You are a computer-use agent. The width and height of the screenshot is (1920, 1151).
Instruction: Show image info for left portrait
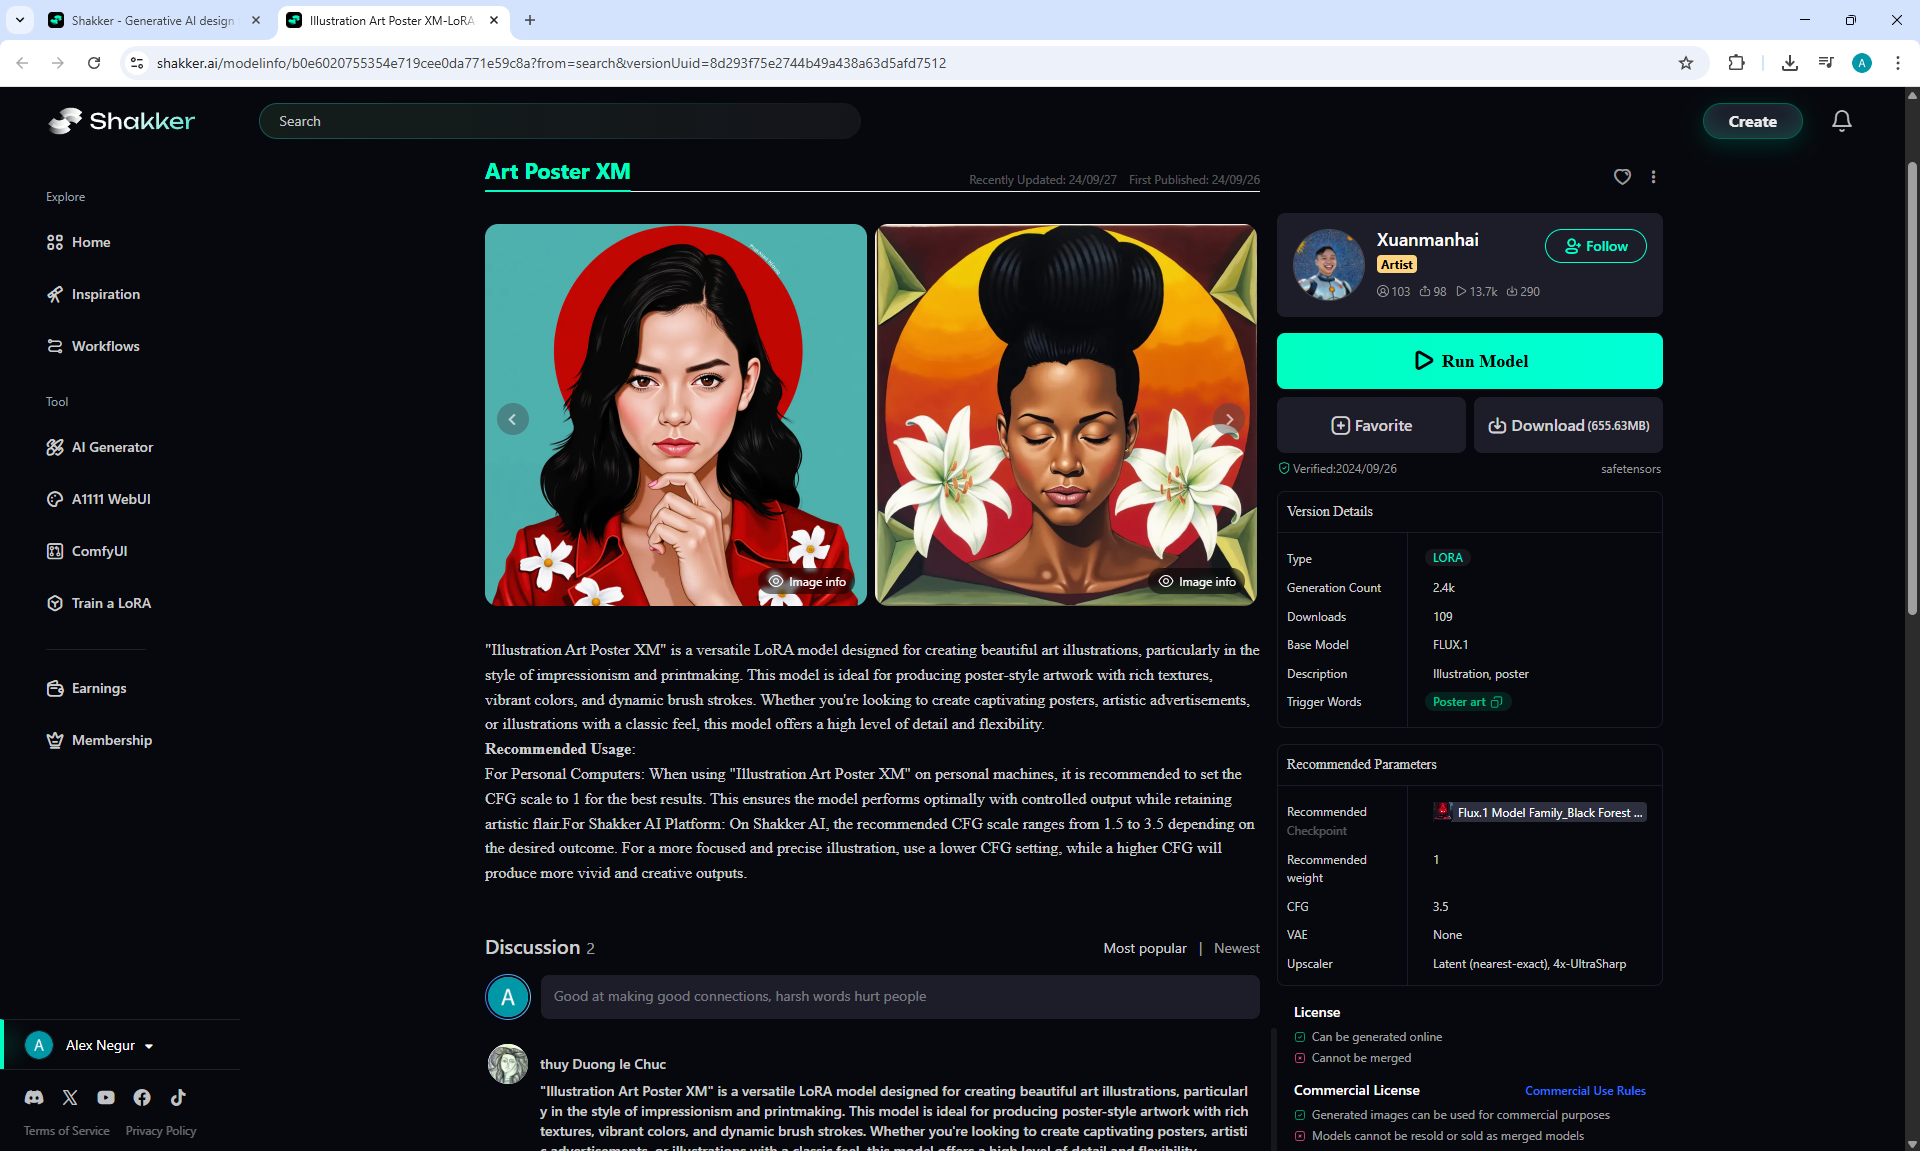(807, 582)
